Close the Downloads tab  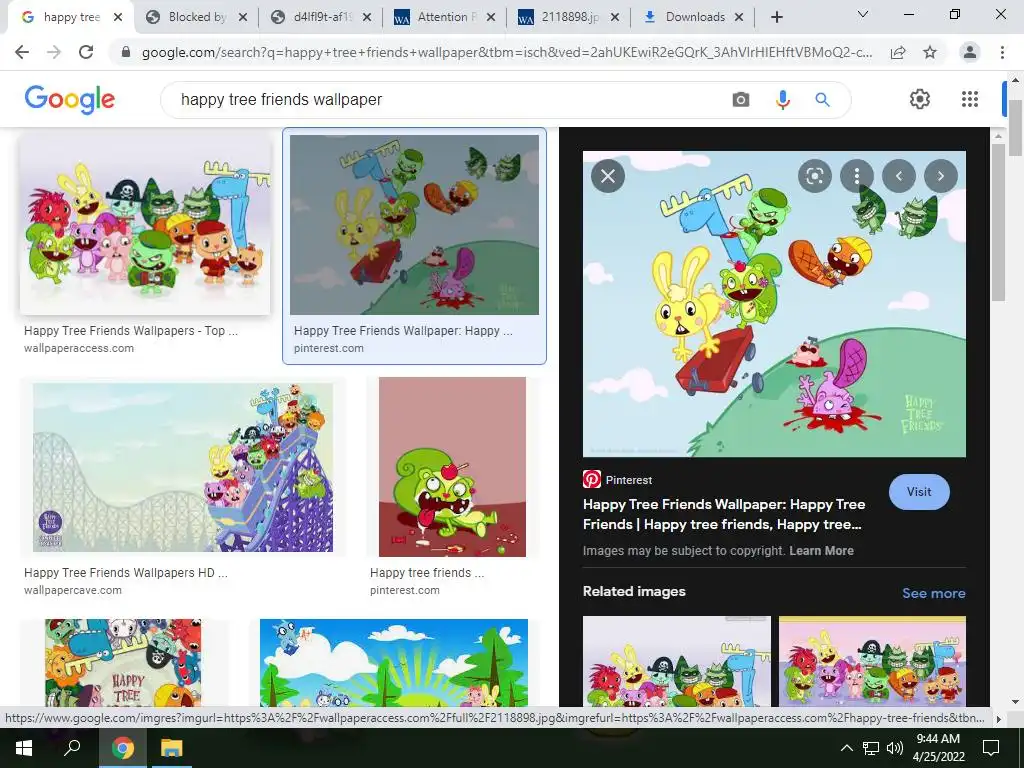pos(739,18)
